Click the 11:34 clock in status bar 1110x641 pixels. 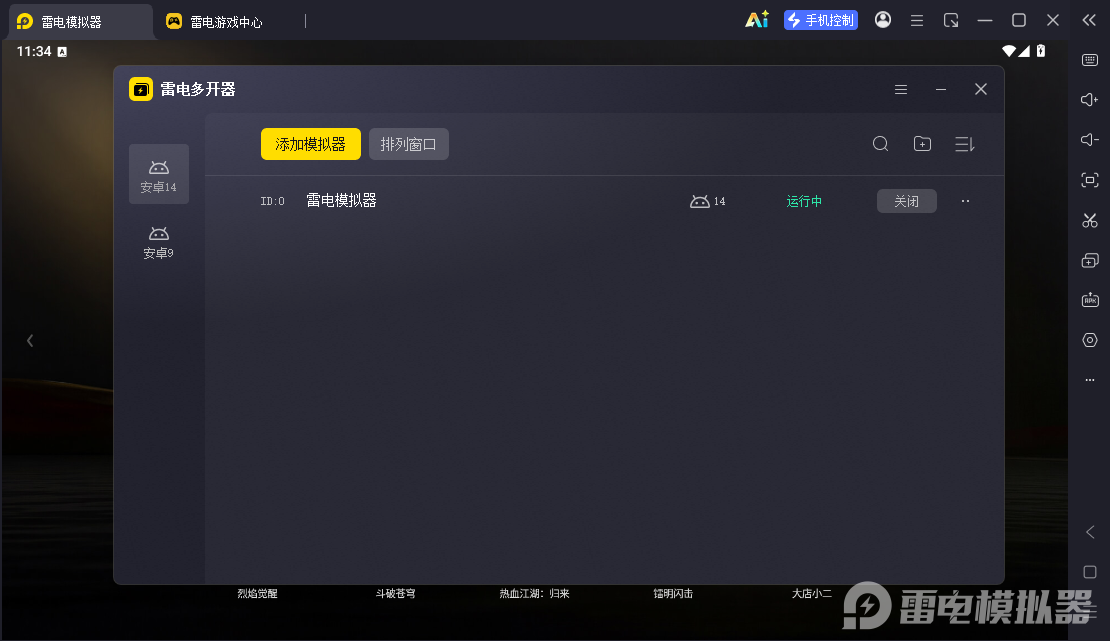tap(34, 52)
